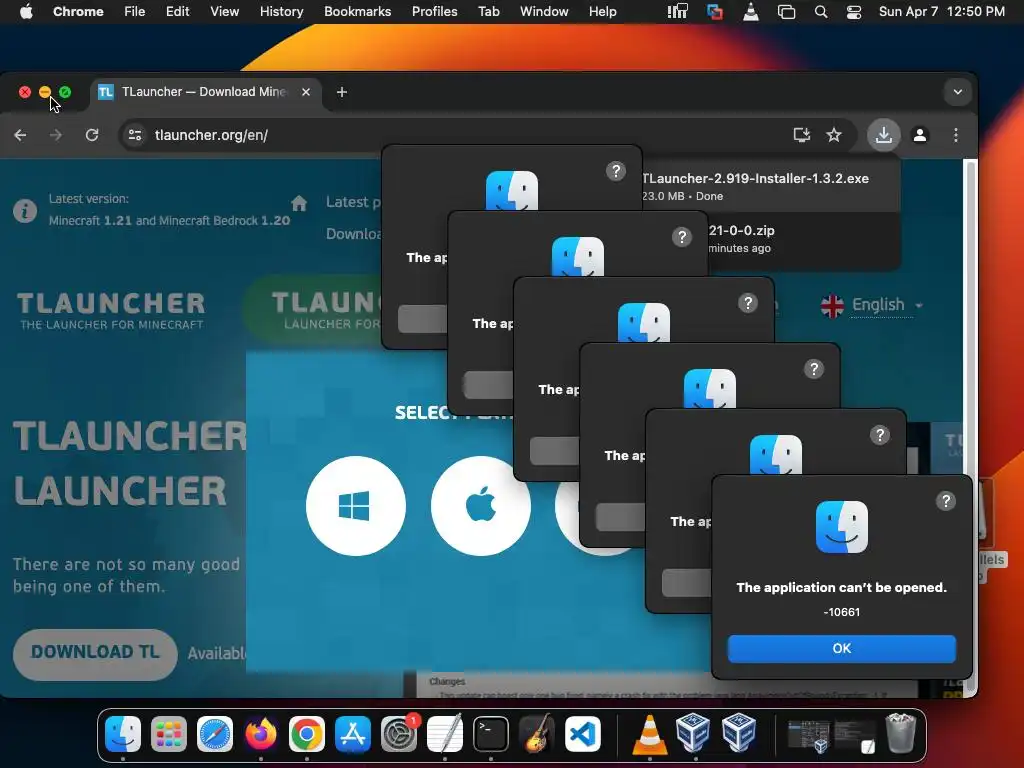This screenshot has width=1024, height=768.
Task: Open the Bookmarks menu
Action: [x=358, y=12]
